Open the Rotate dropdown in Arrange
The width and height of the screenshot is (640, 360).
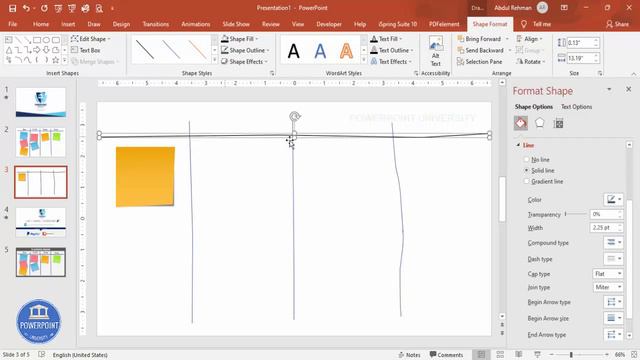531,62
